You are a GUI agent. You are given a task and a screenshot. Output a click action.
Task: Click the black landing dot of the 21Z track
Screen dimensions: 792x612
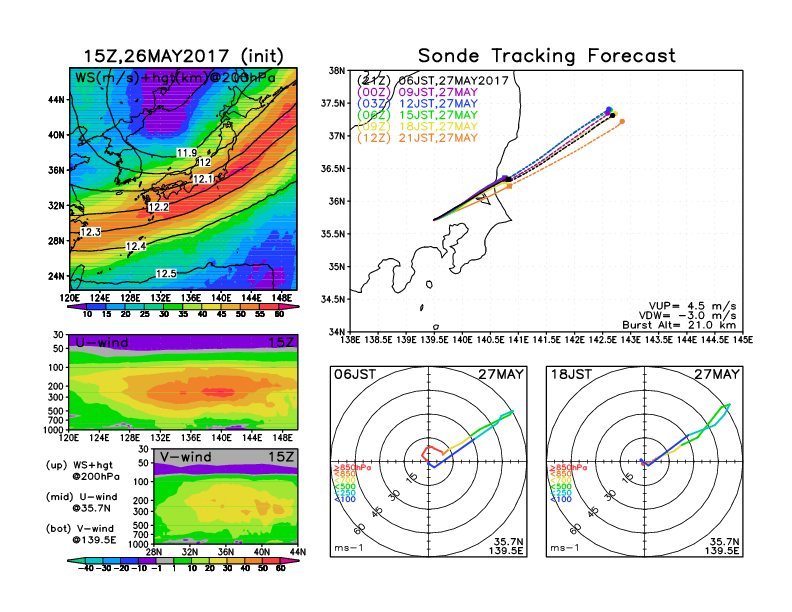pos(613,116)
